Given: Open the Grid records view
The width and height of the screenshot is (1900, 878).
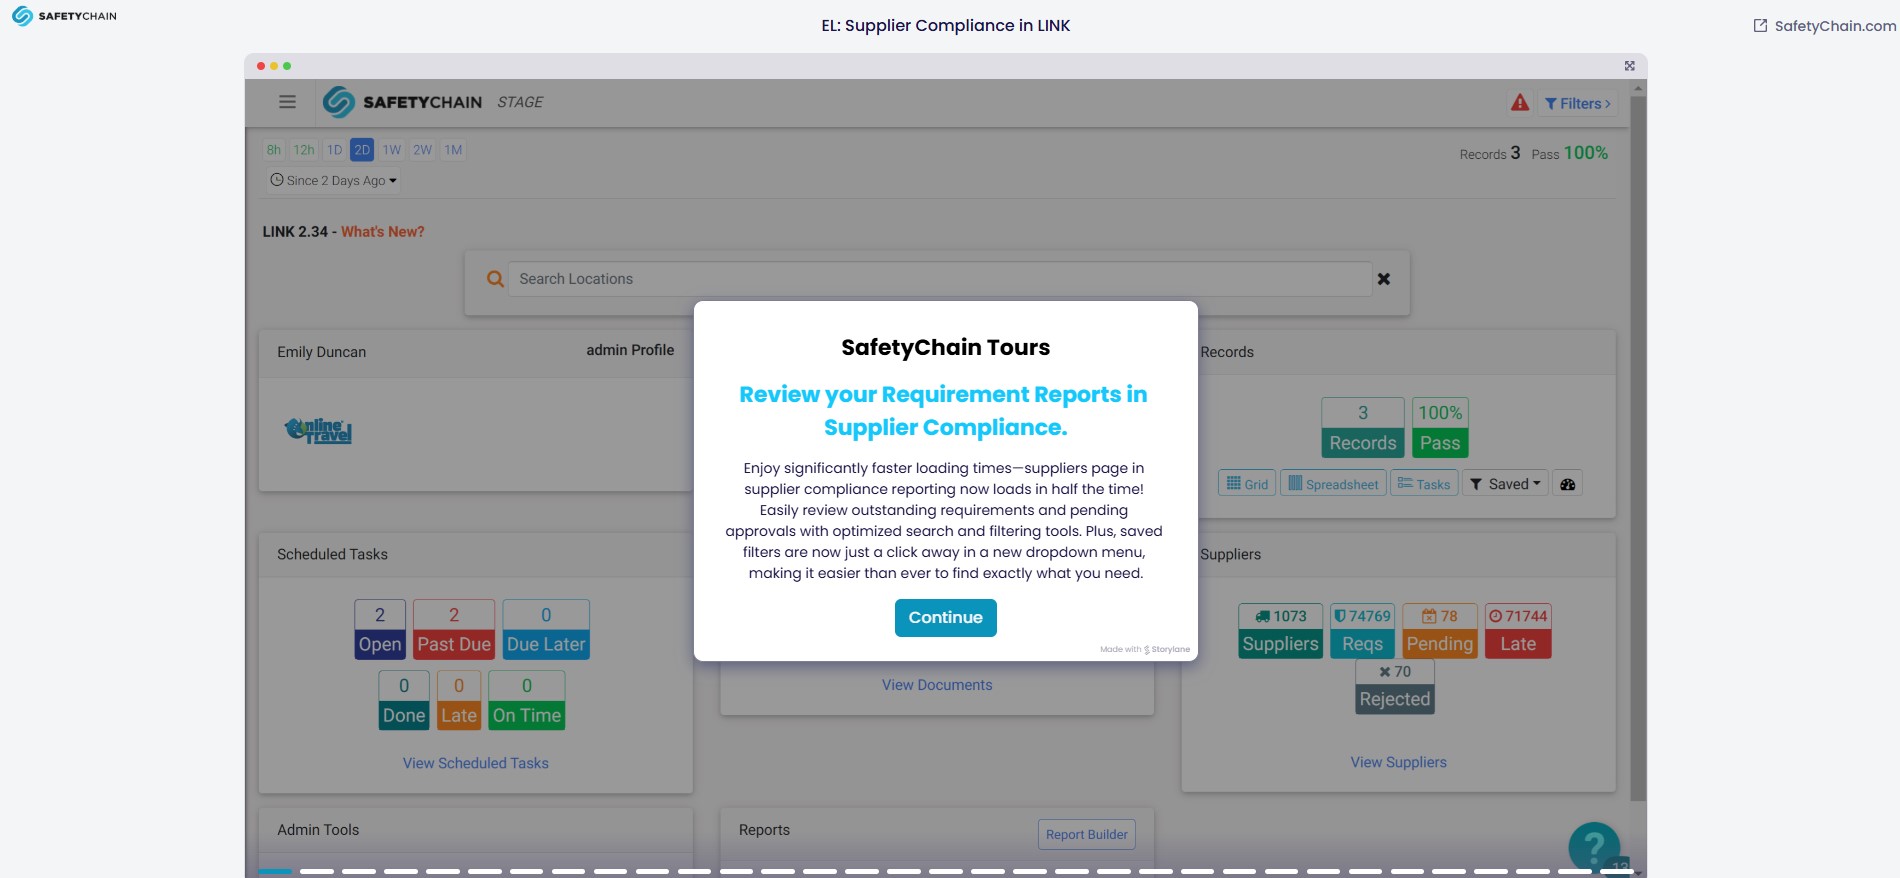Looking at the screenshot, I should [x=1247, y=484].
